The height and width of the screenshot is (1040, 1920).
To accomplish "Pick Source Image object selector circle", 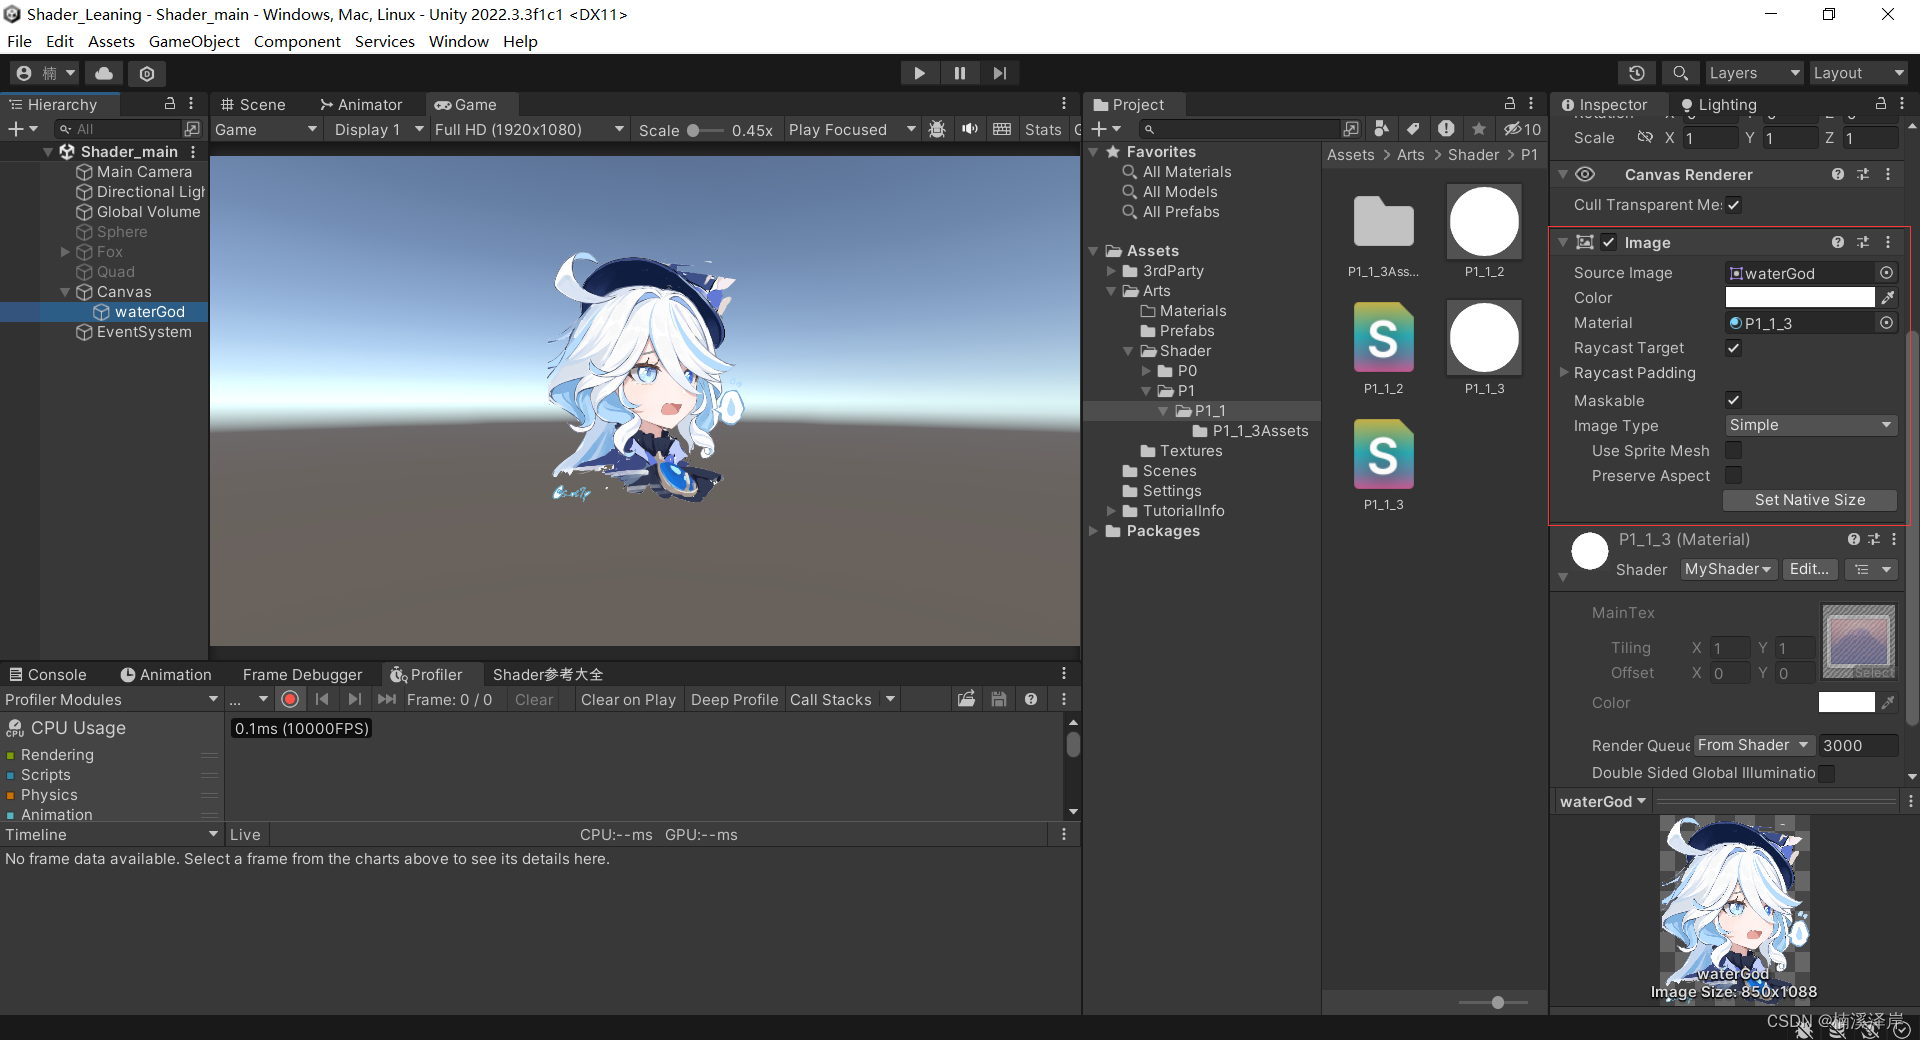I will click(1886, 273).
